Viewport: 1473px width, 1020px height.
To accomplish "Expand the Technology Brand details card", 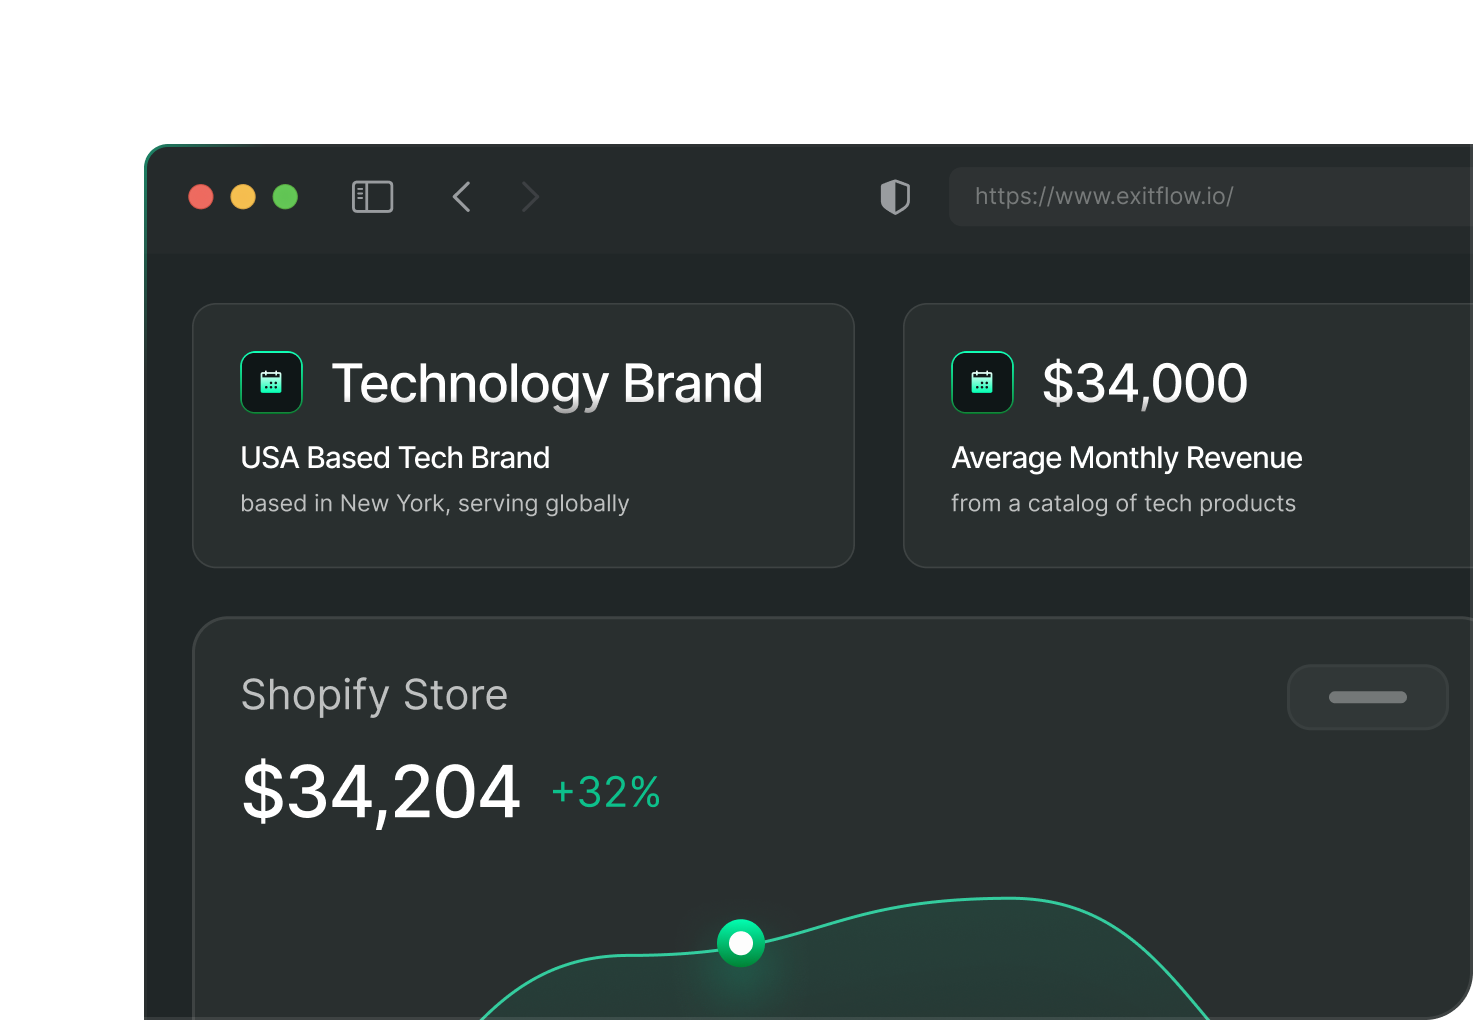I will [523, 435].
